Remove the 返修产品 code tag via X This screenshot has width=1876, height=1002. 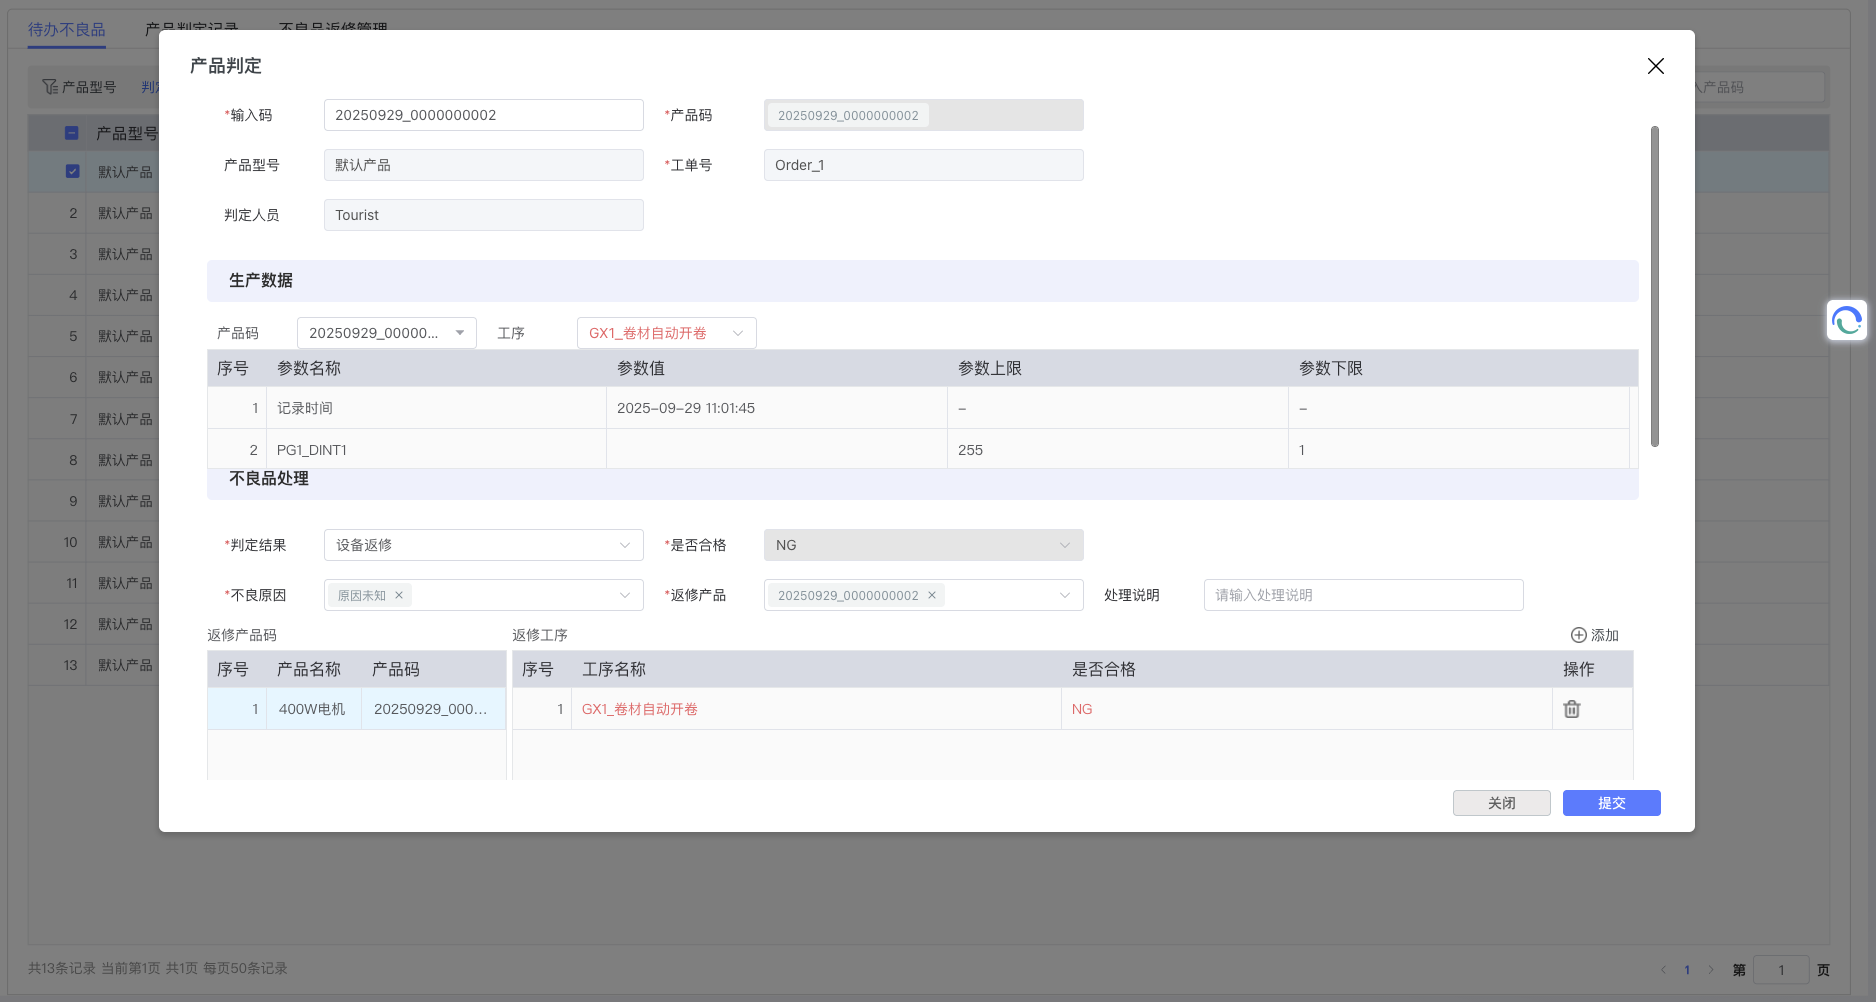coord(932,595)
